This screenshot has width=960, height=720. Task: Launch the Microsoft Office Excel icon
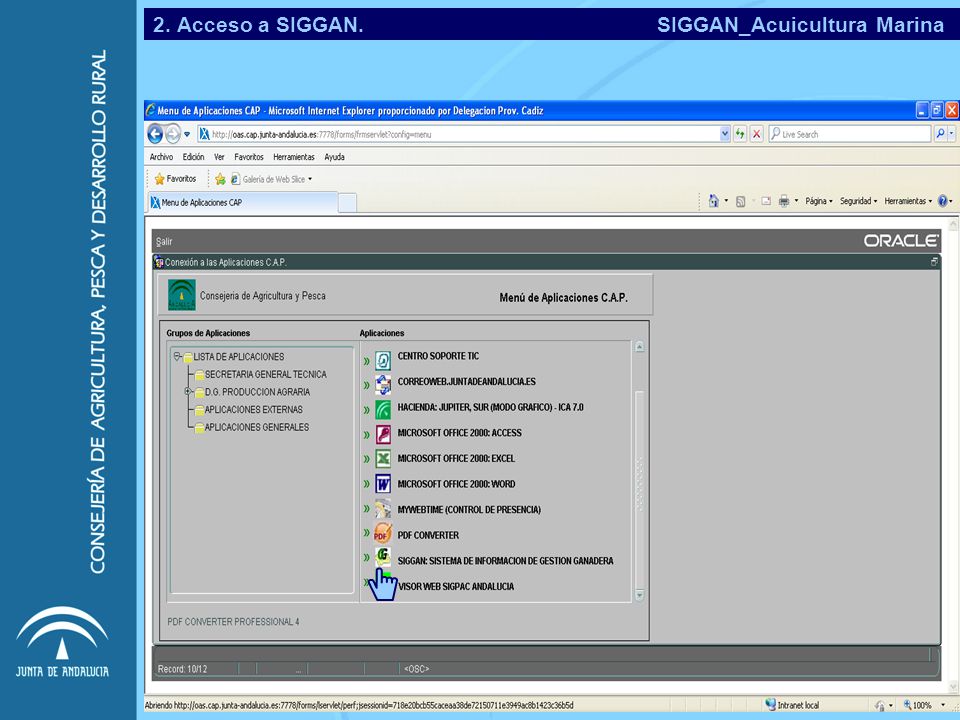pos(383,459)
